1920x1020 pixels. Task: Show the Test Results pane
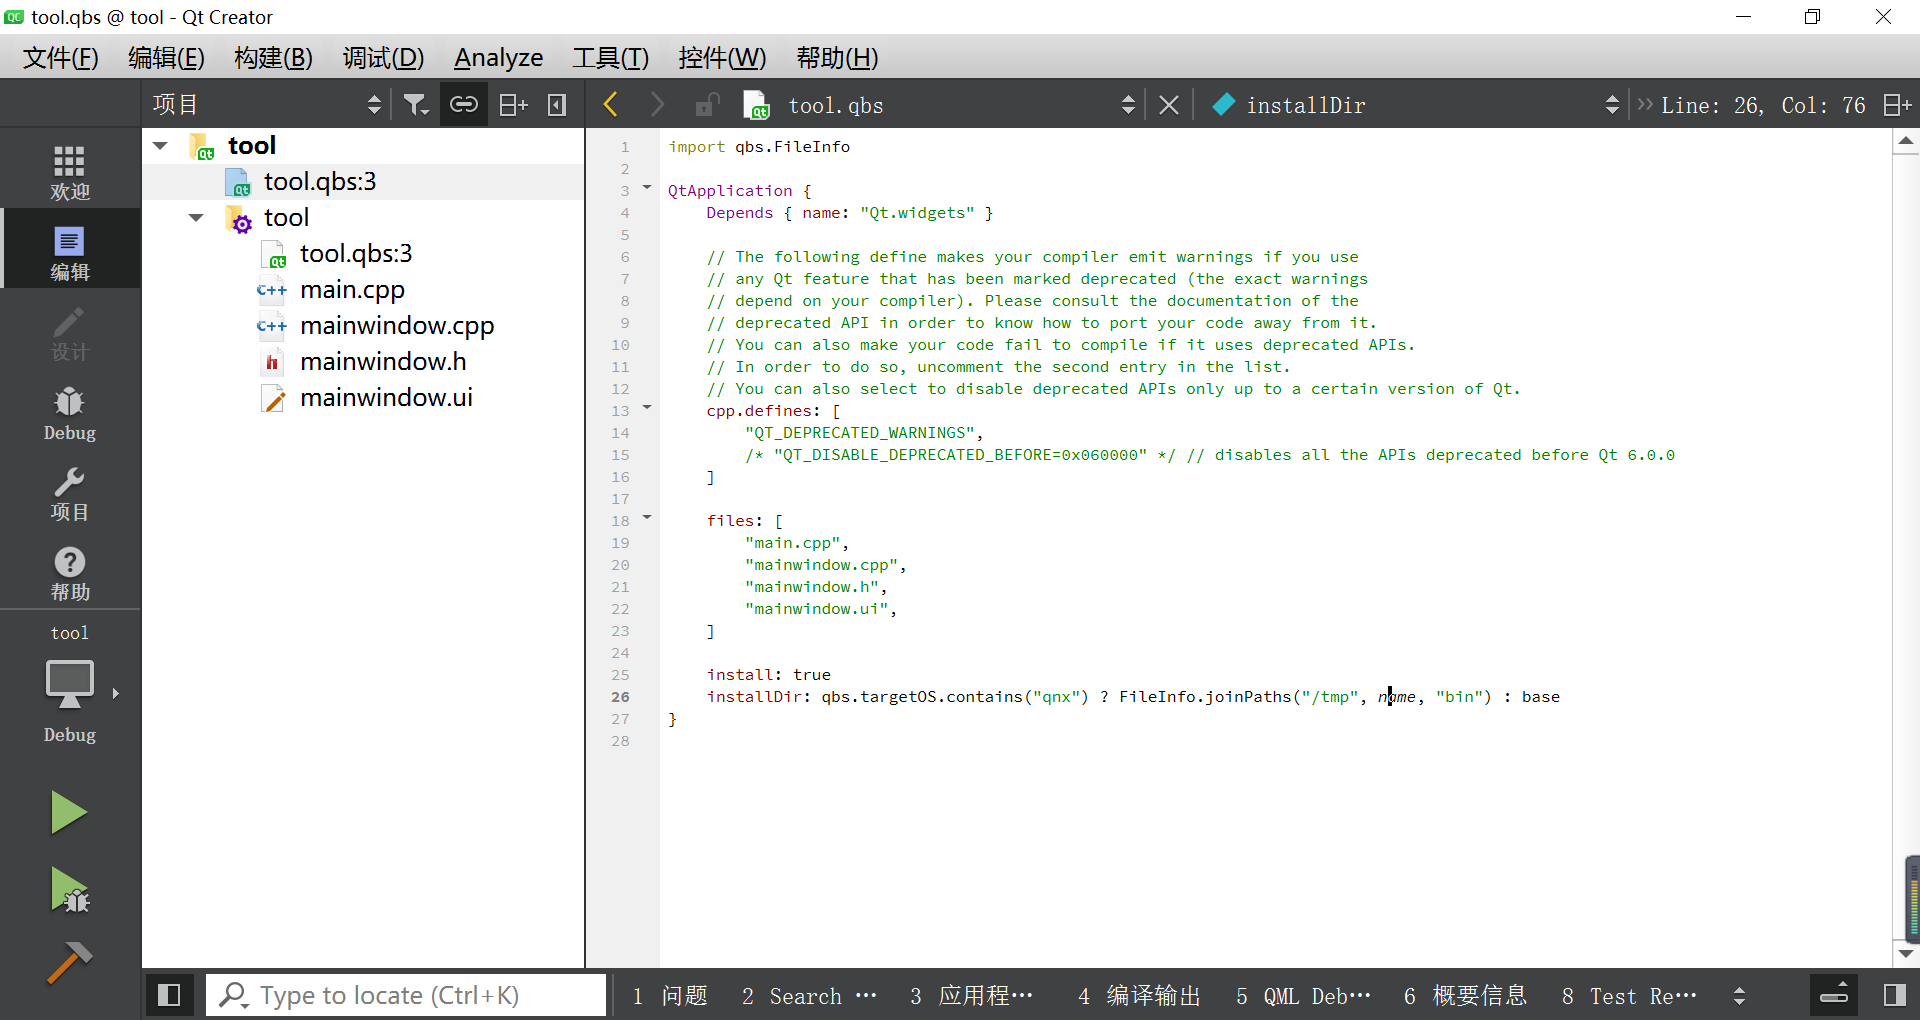tap(1630, 996)
